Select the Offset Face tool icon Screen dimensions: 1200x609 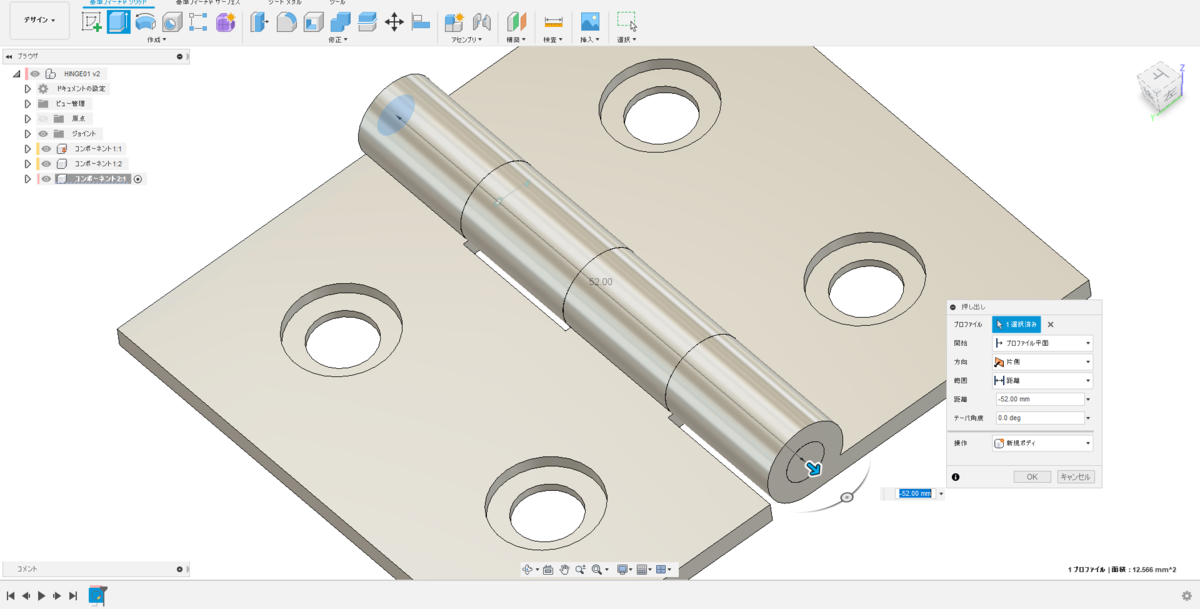(367, 22)
